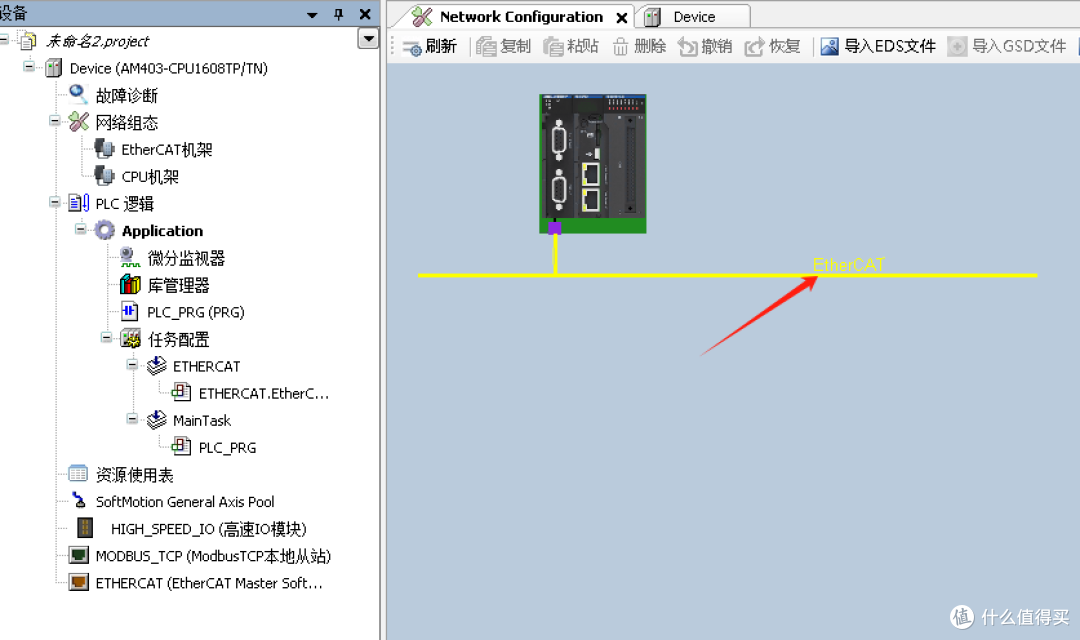The image size is (1080, 640).
Task: Click the 撤销 undo toolbar button
Action: [x=705, y=46]
